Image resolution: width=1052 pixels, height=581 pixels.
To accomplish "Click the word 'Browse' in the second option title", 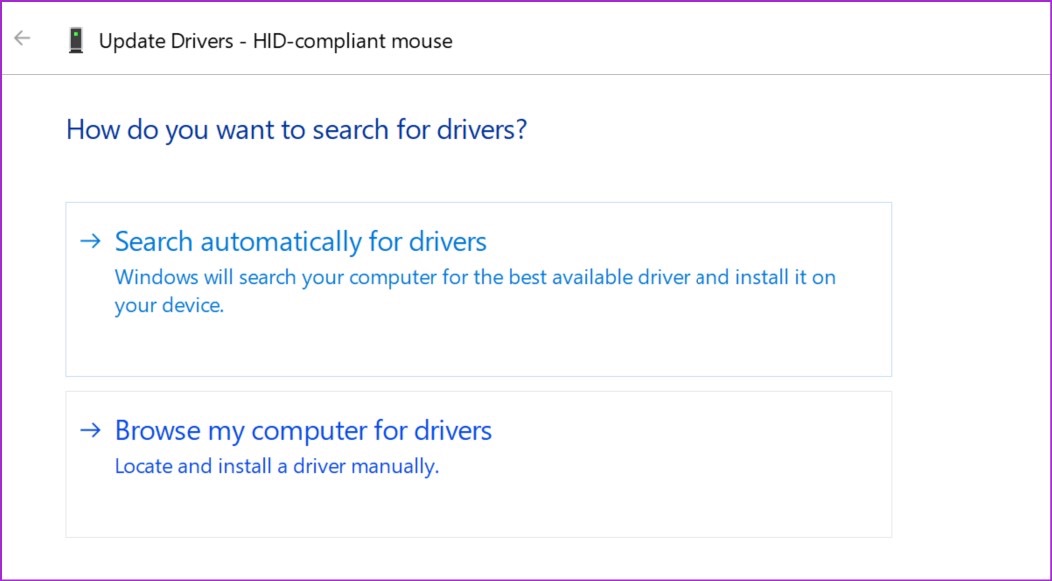I will (x=158, y=431).
